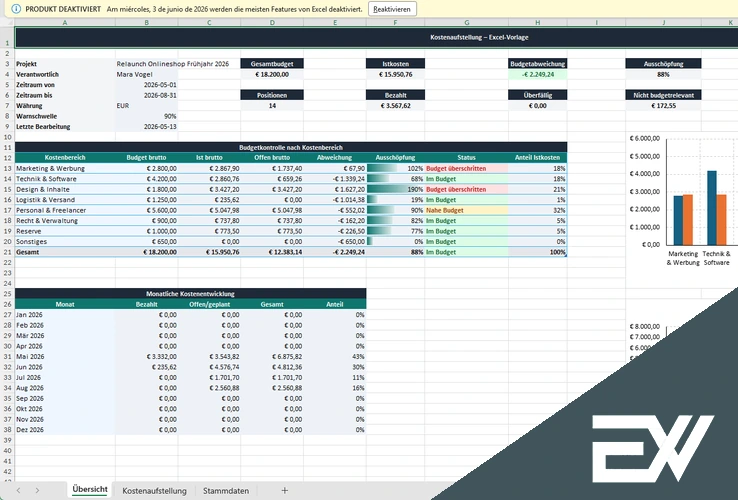Open the Kostenaufstellung sheet tab
The height and width of the screenshot is (500, 738).
tap(154, 491)
